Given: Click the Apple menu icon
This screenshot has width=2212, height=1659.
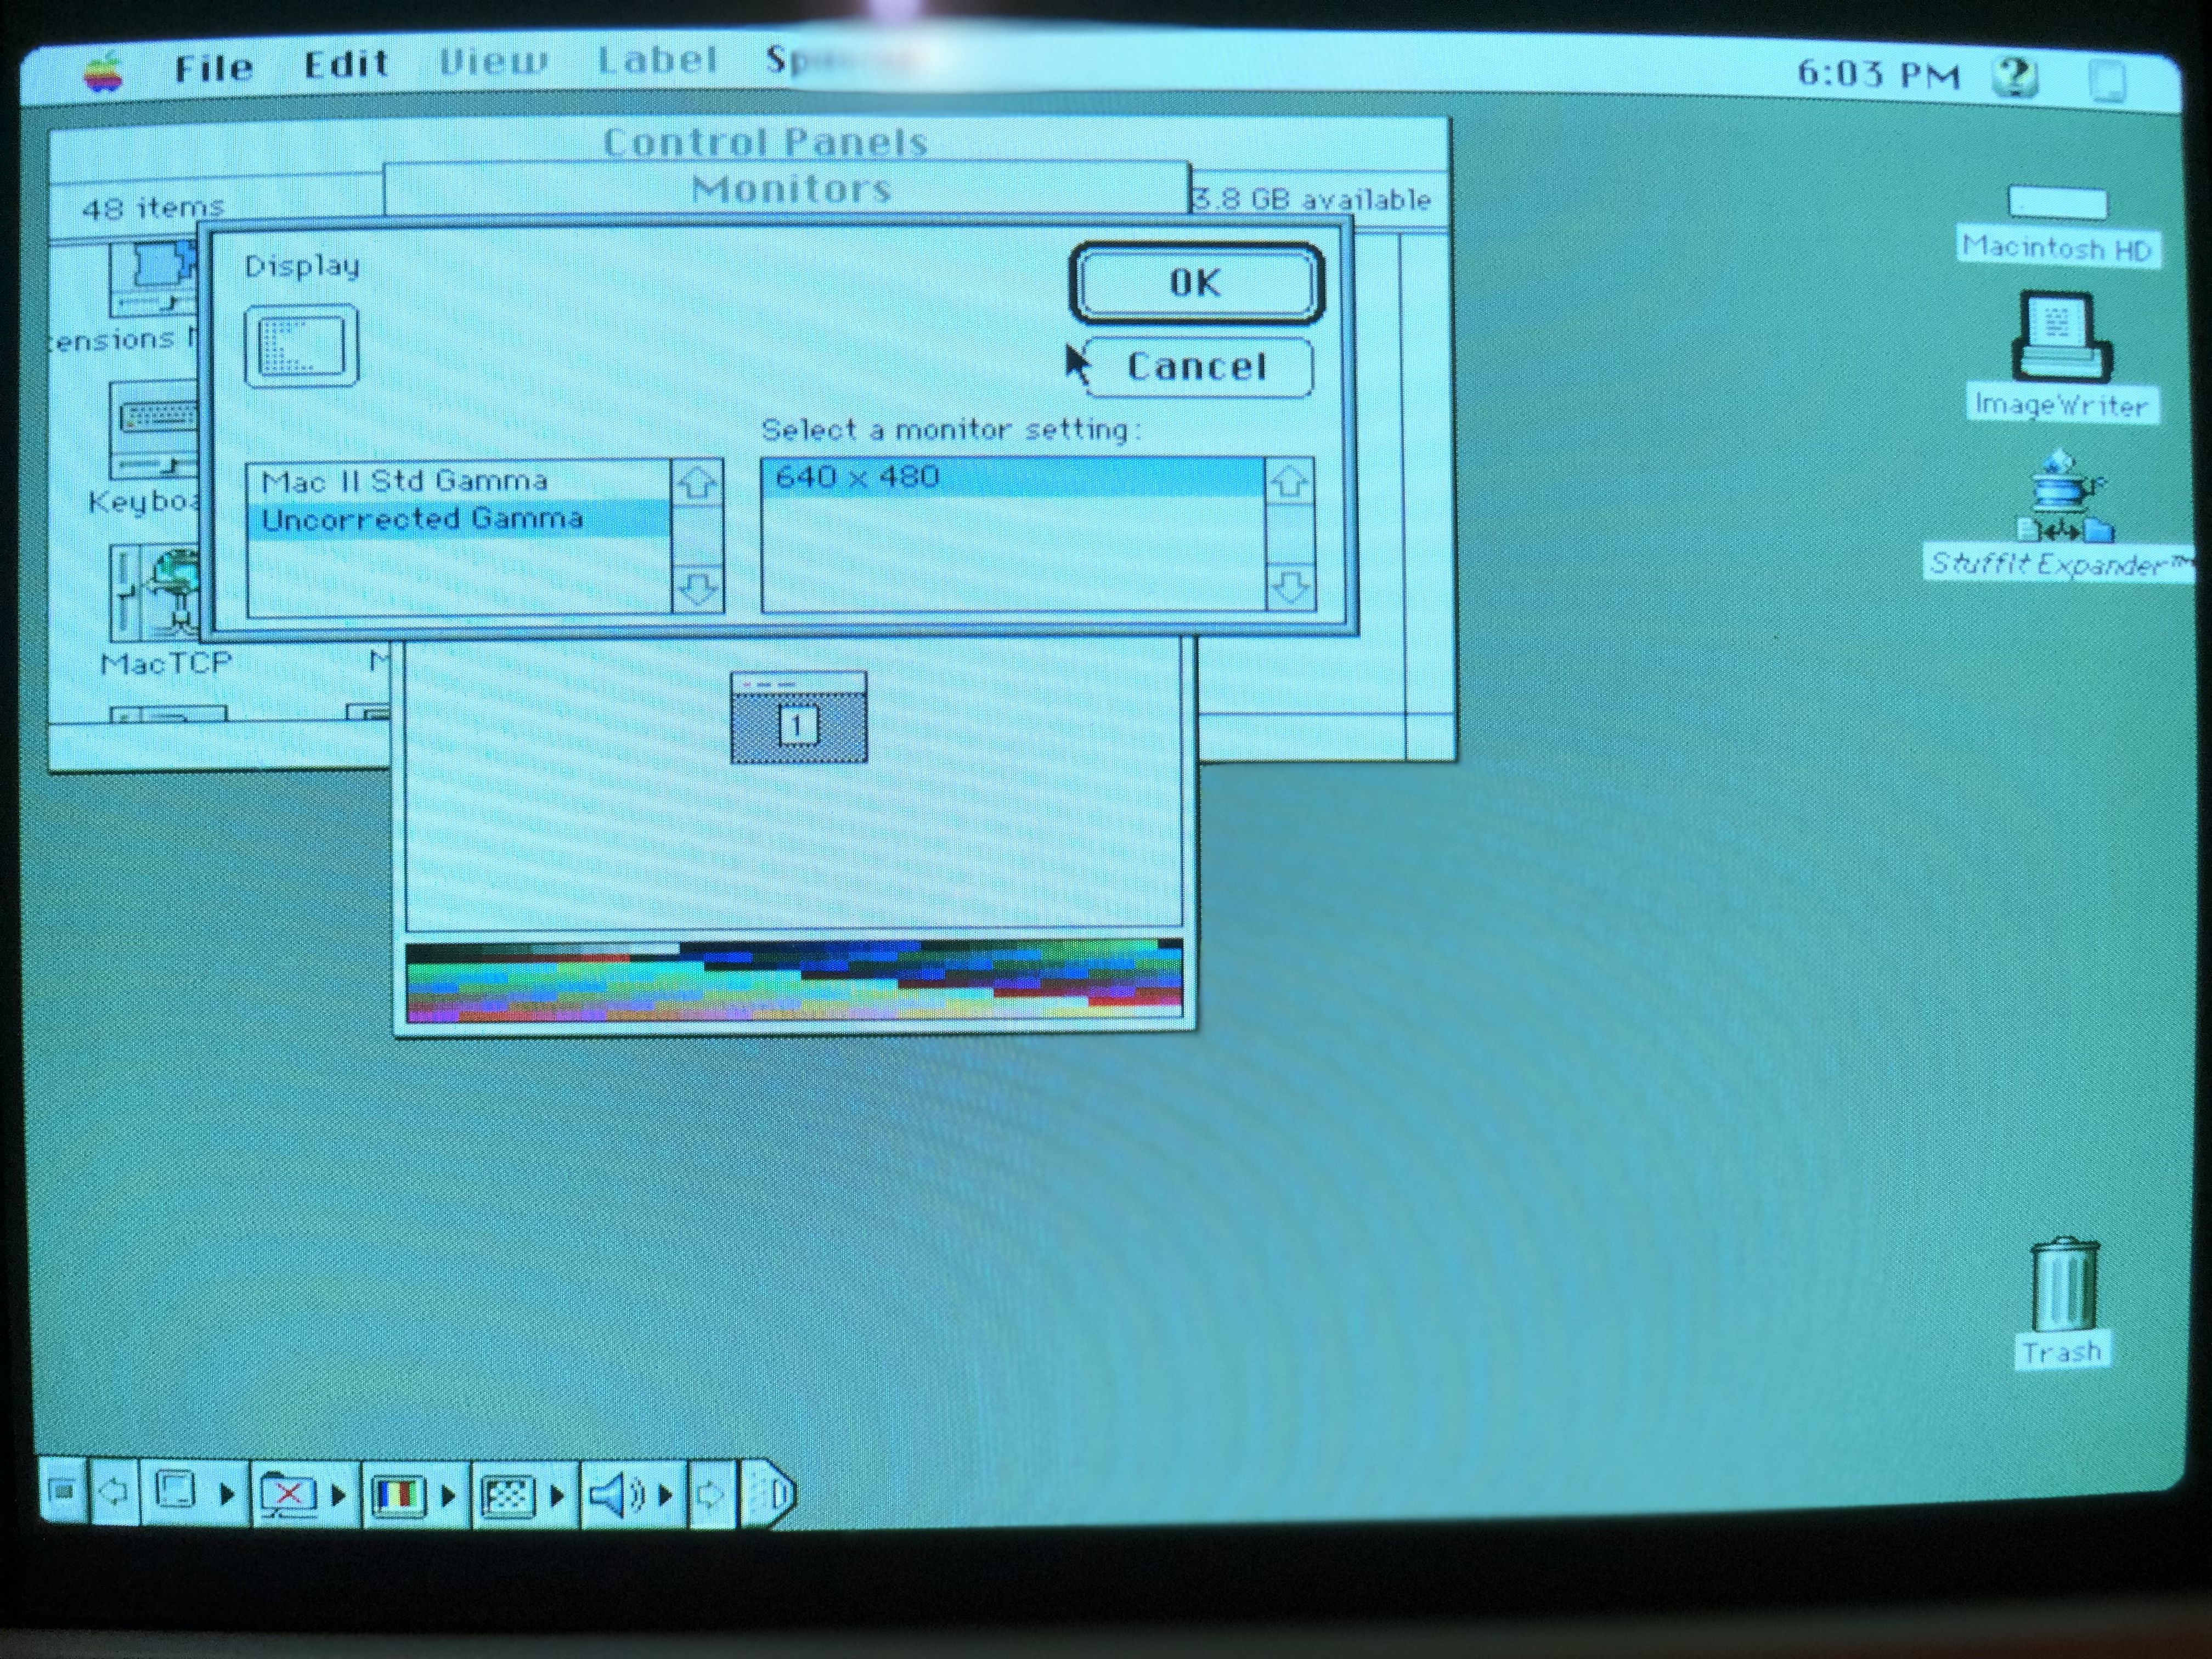Looking at the screenshot, I should point(104,74).
